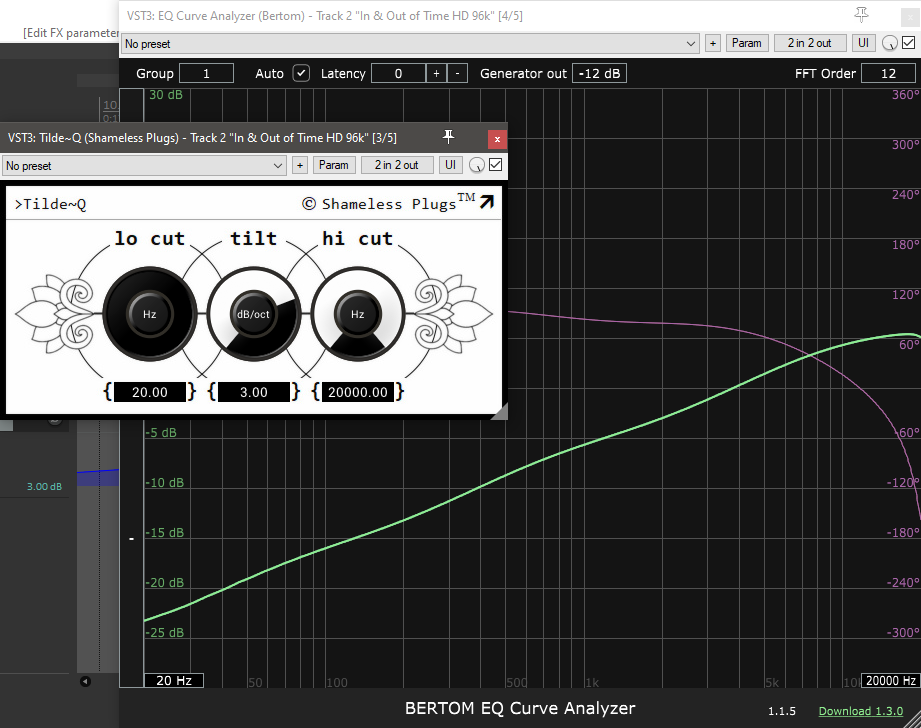921x728 pixels.
Task: Toggle UI button in EQ Curve Analyzer window
Action: point(863,43)
